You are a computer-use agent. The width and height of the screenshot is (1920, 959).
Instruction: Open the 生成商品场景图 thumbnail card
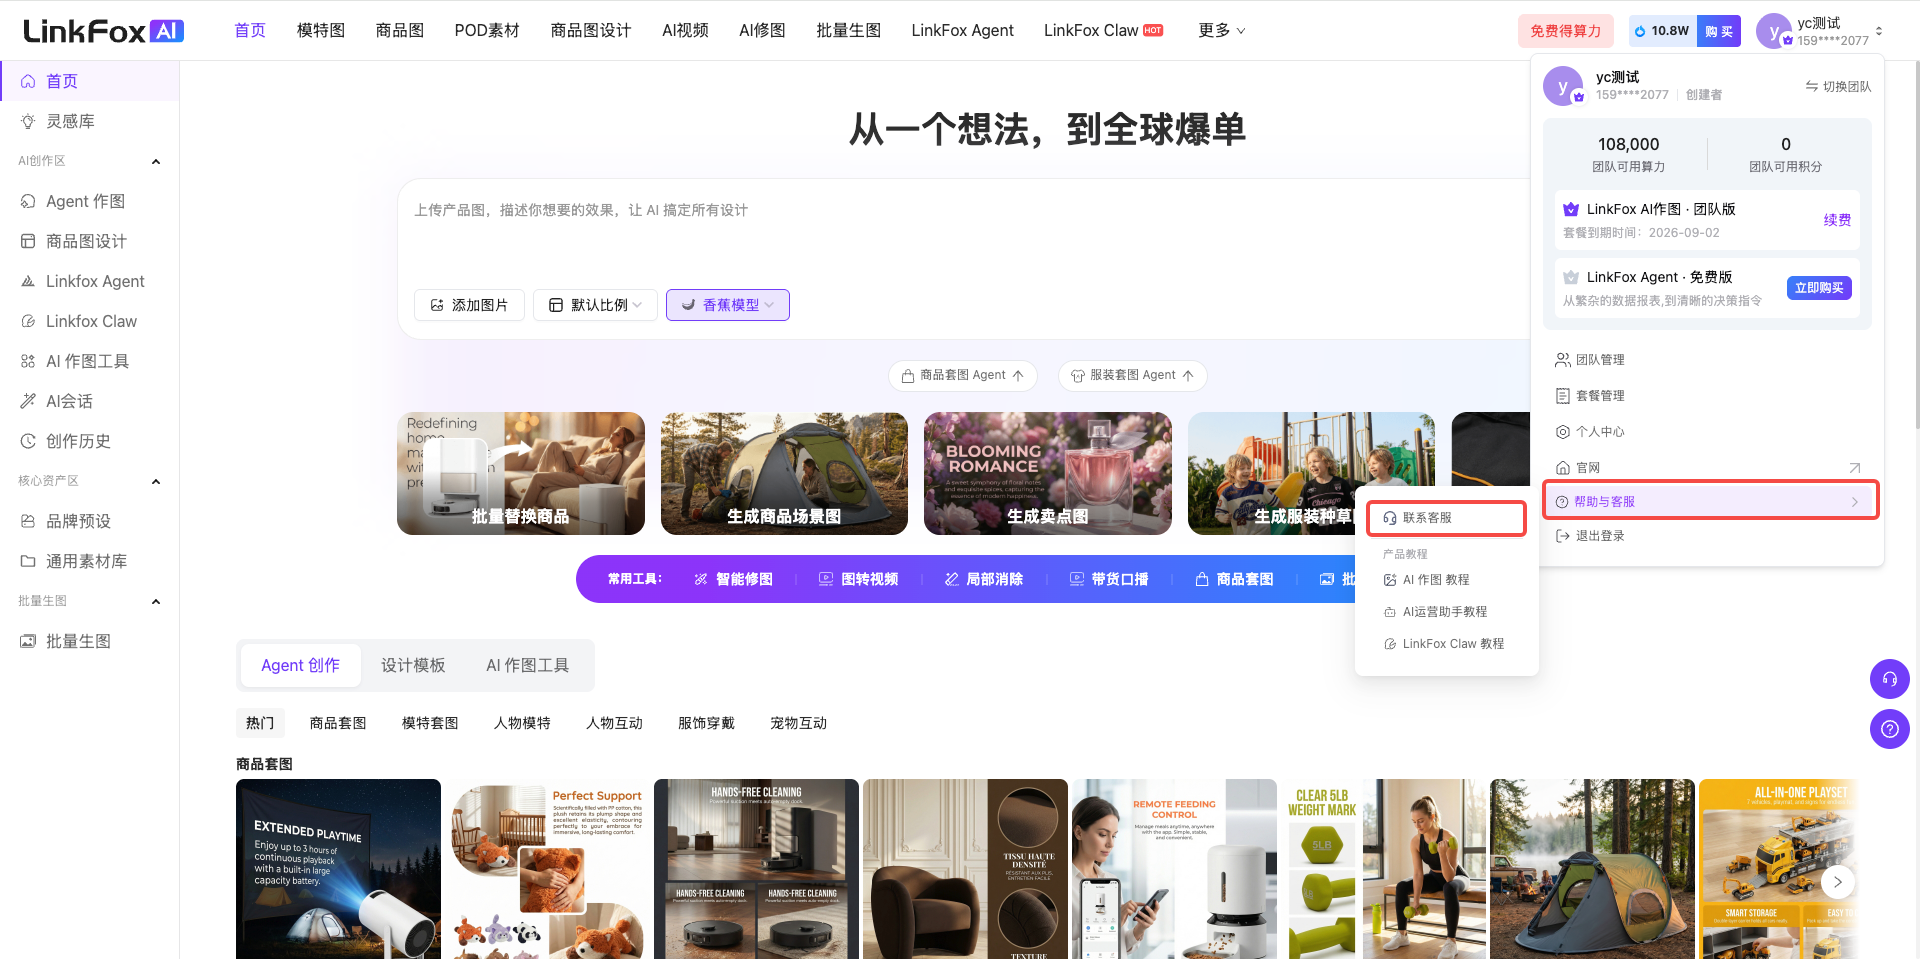[x=784, y=473]
